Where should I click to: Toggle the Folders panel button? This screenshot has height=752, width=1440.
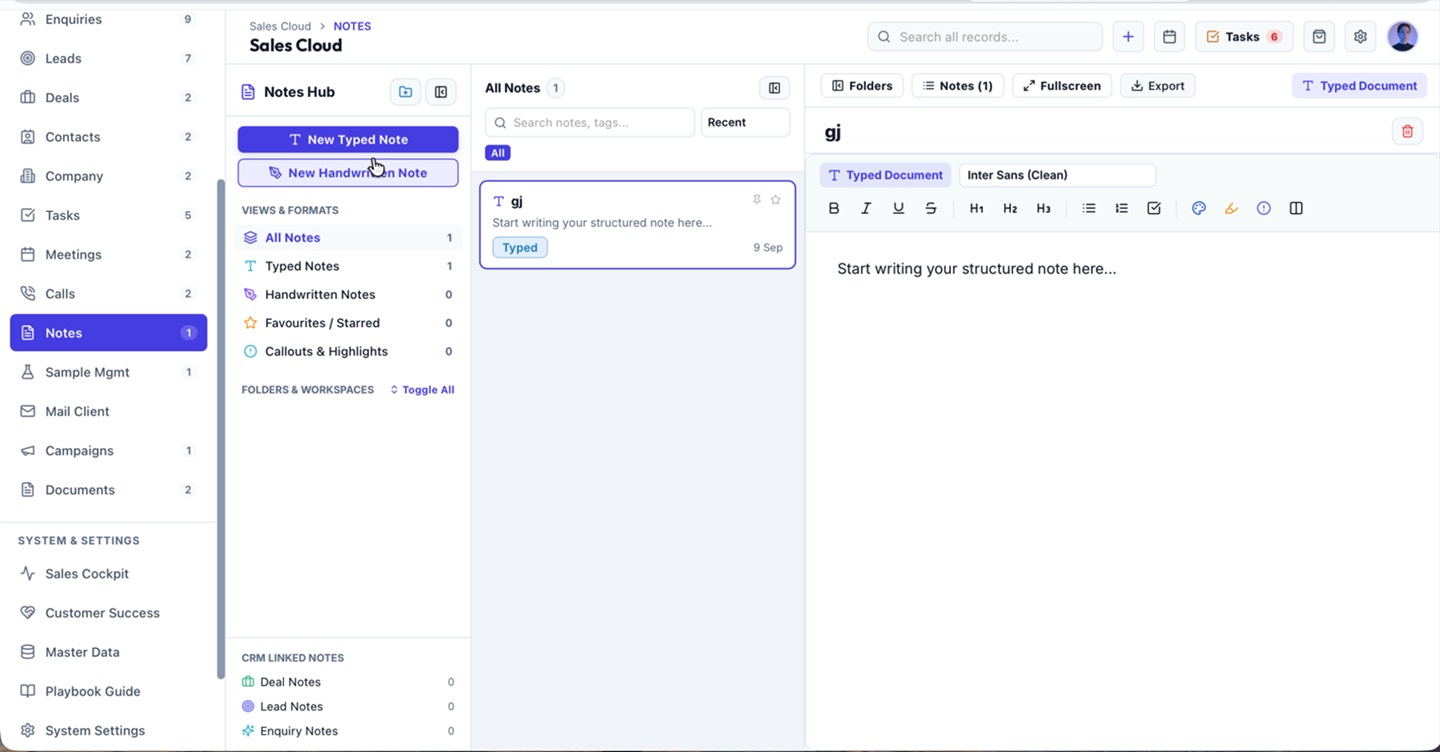[862, 86]
